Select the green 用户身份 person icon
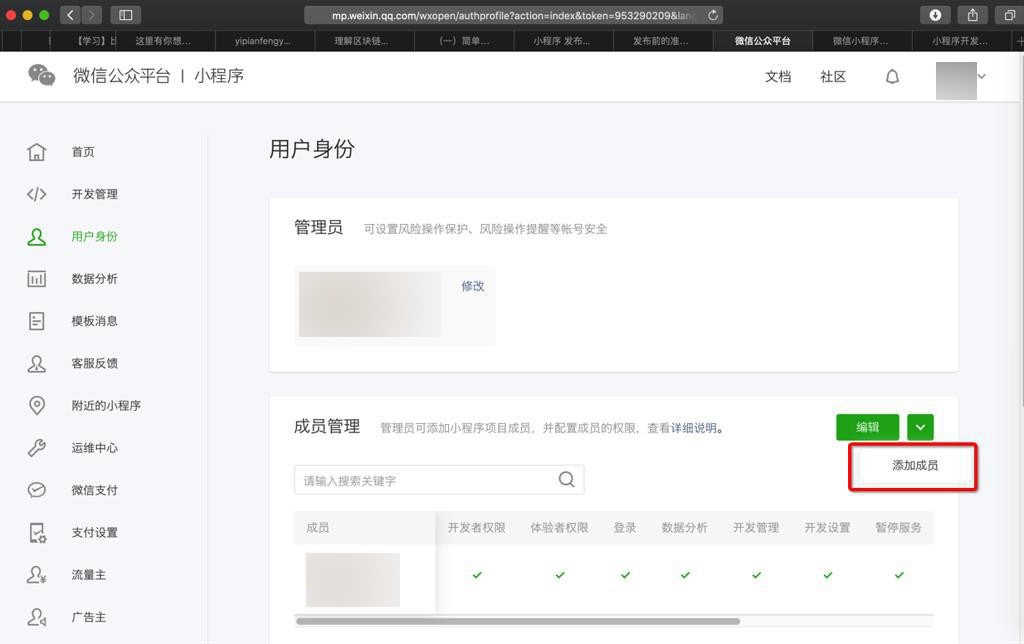This screenshot has width=1024, height=644. point(37,236)
